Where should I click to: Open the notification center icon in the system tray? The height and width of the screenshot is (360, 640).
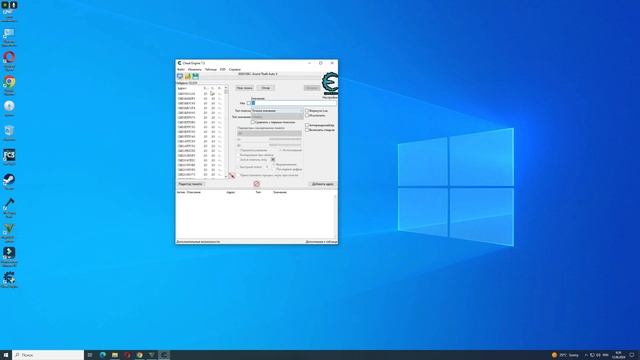[x=632, y=355]
